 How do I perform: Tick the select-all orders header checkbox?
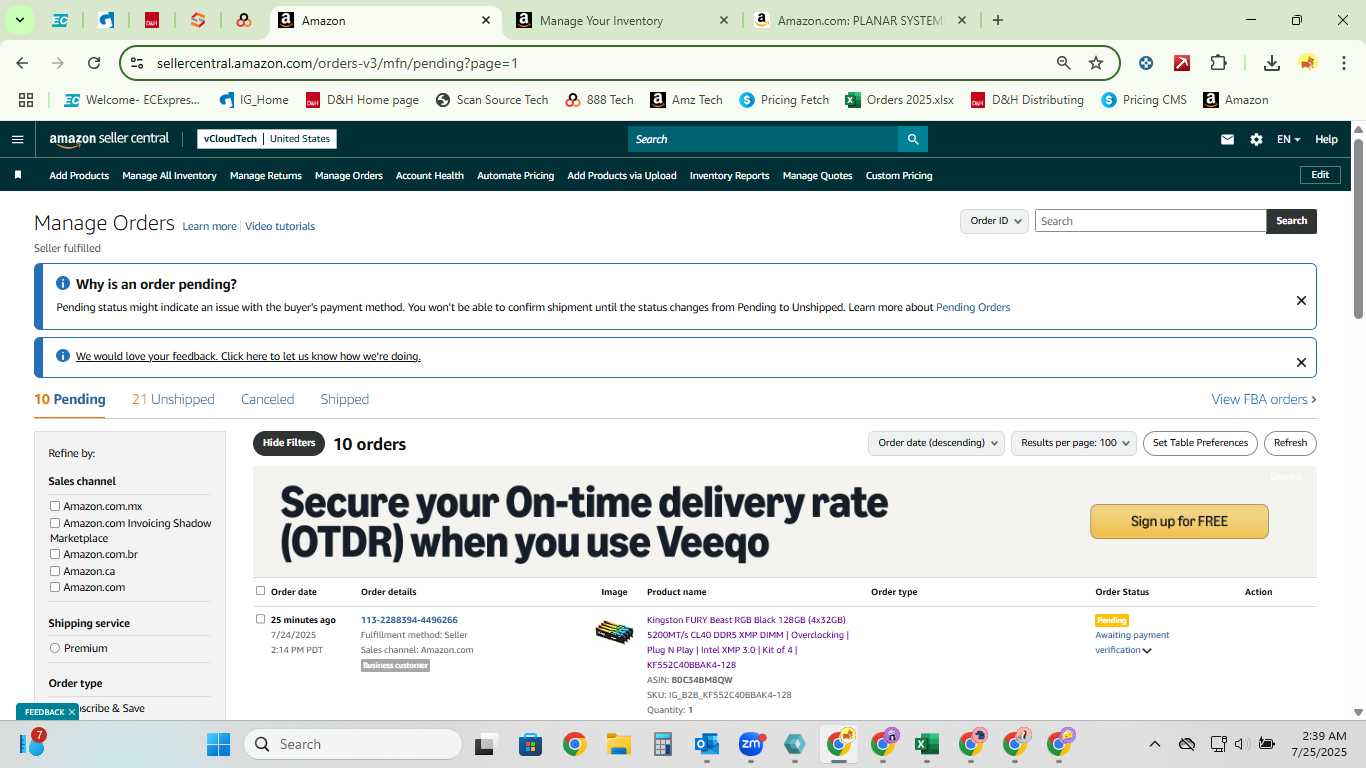261,591
